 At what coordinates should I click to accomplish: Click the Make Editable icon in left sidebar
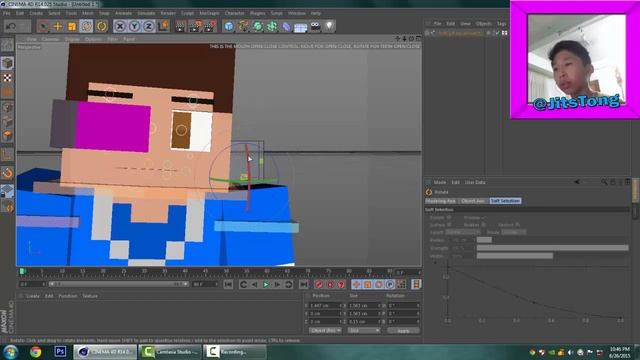7,45
